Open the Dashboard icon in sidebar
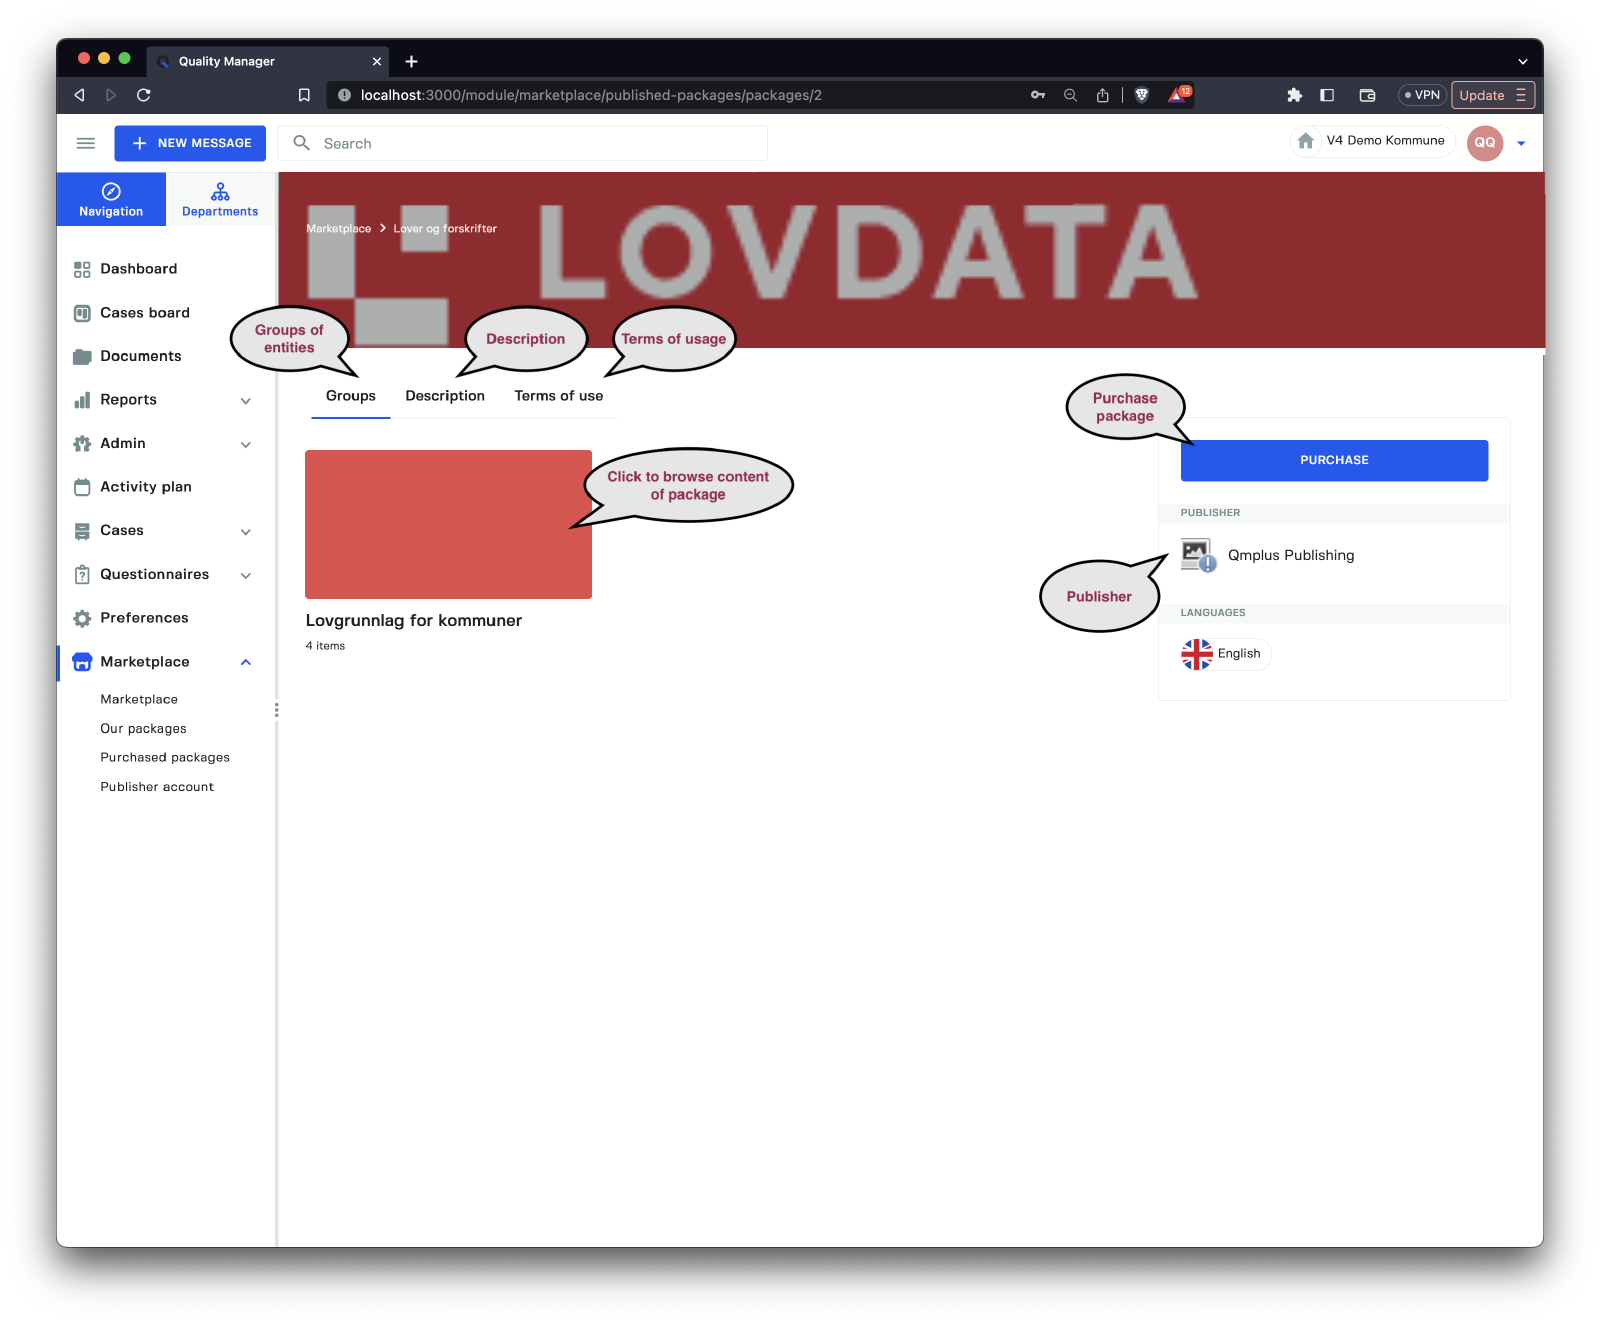 82,269
